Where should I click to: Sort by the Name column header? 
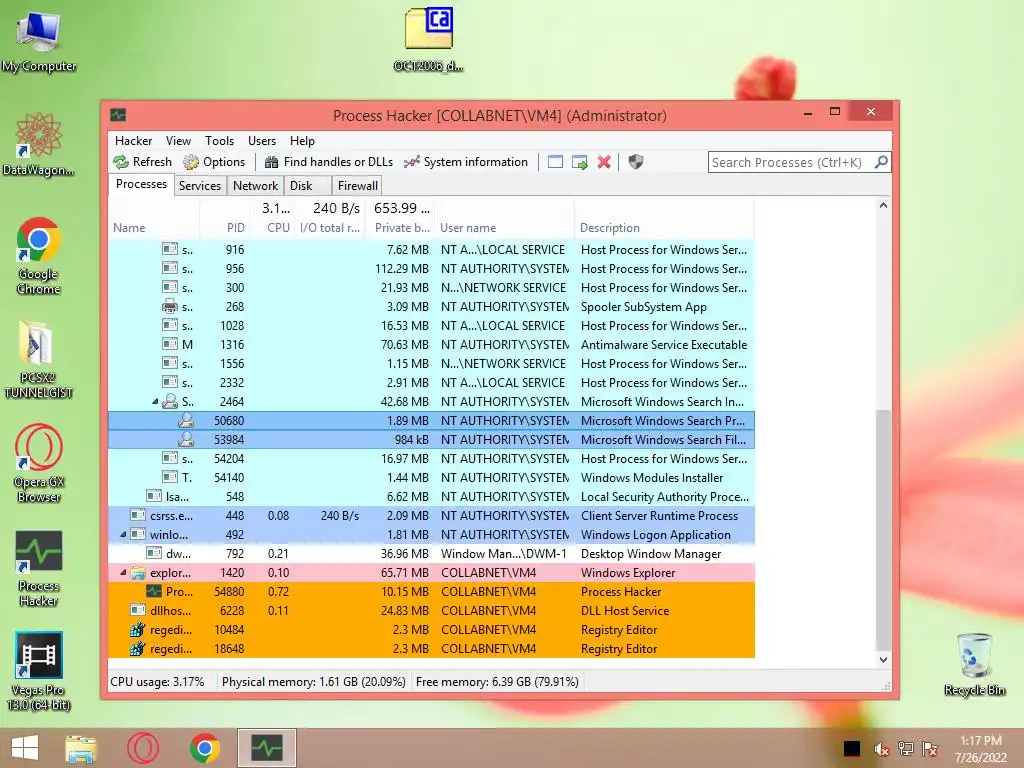click(x=154, y=228)
